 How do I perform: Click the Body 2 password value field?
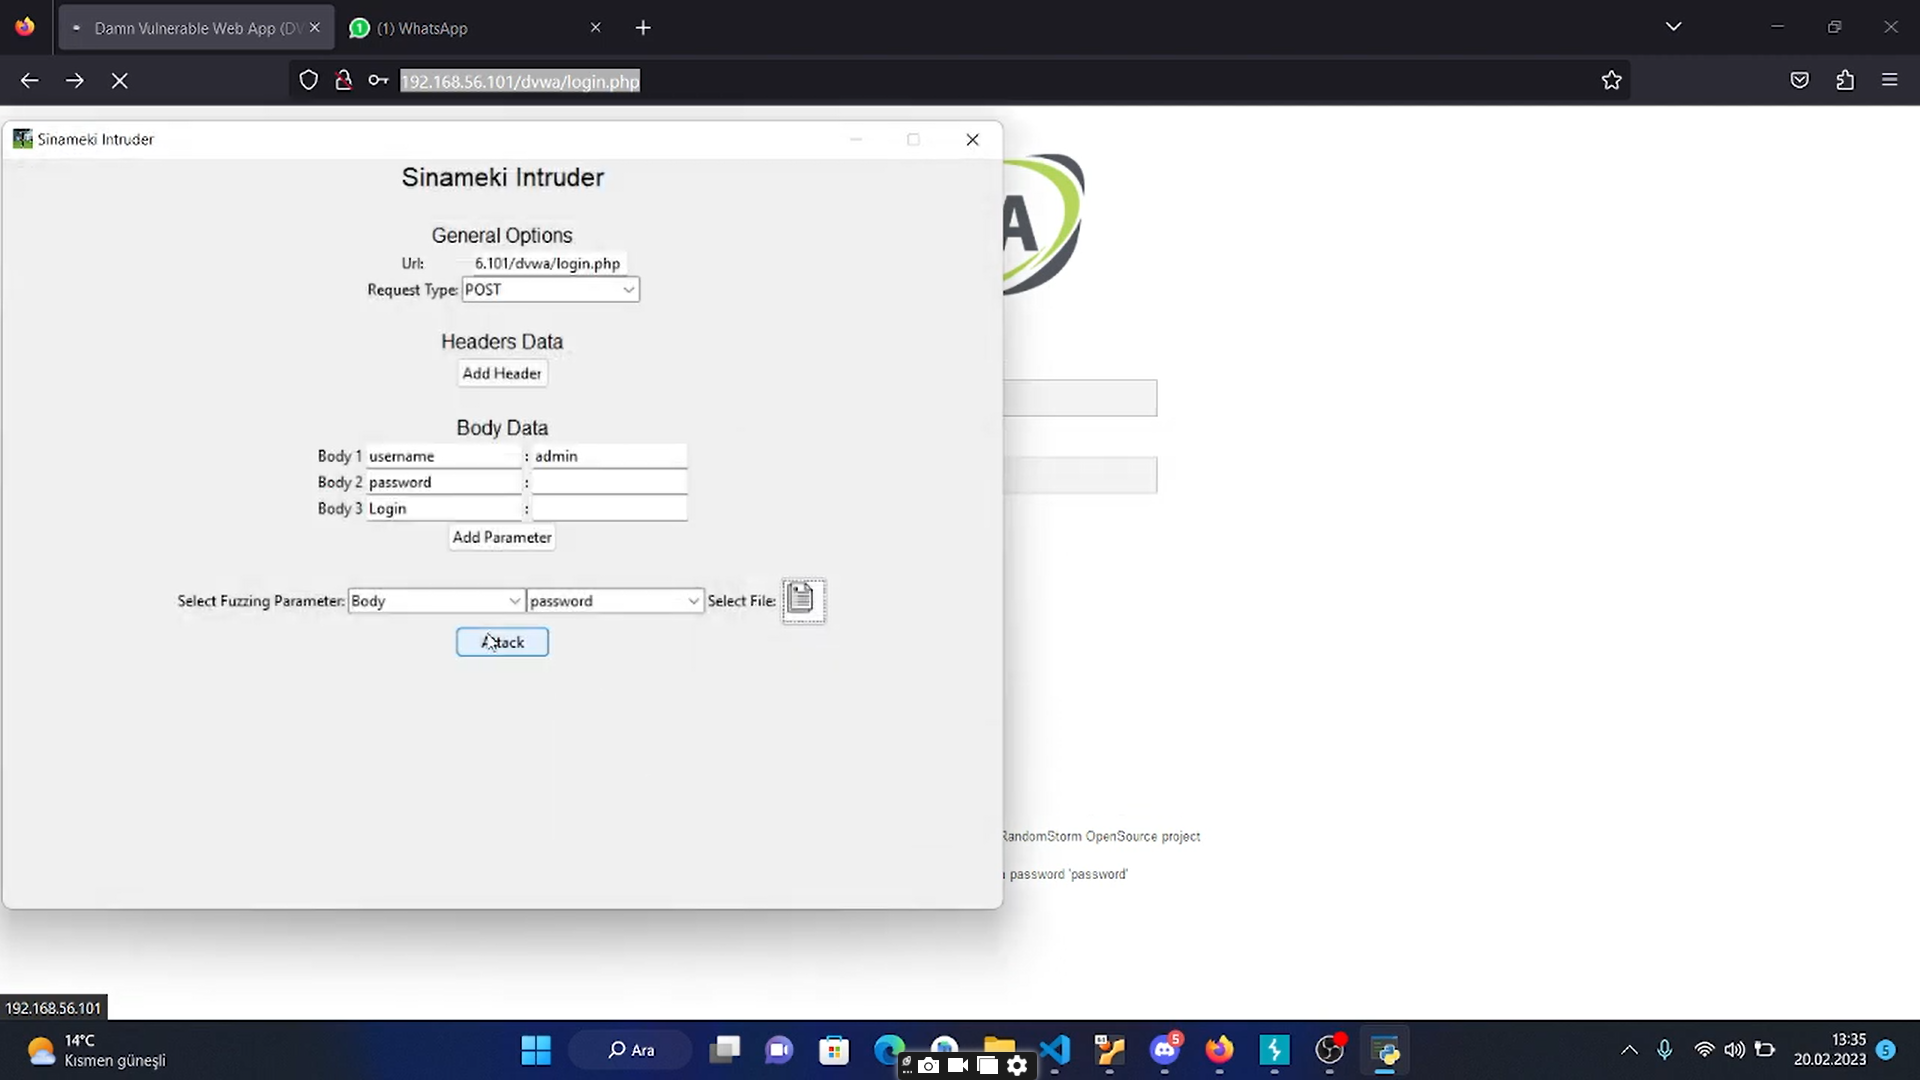[x=608, y=482]
